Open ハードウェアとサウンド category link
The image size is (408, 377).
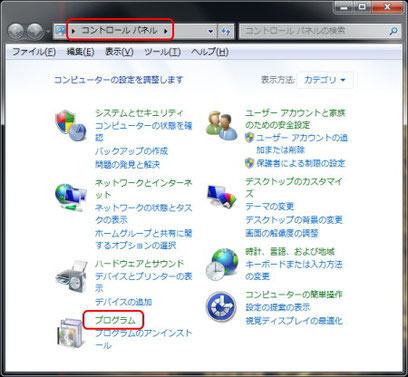(139, 264)
